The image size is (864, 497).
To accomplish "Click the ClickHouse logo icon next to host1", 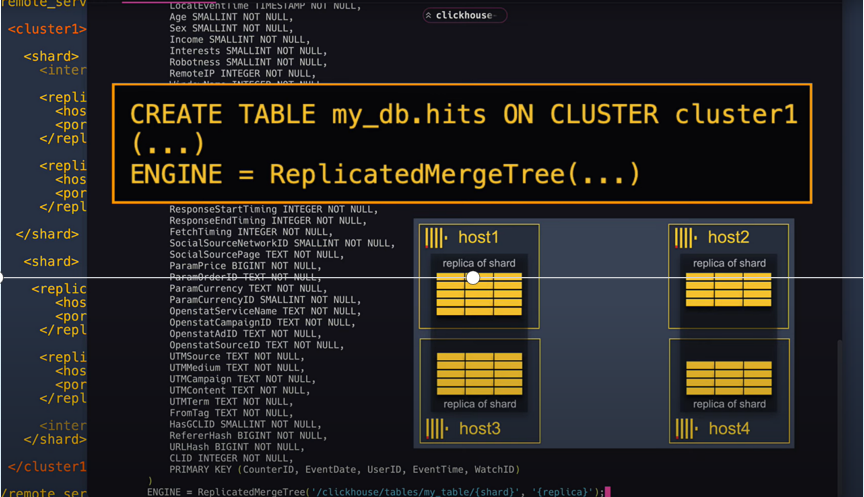I will [436, 238].
